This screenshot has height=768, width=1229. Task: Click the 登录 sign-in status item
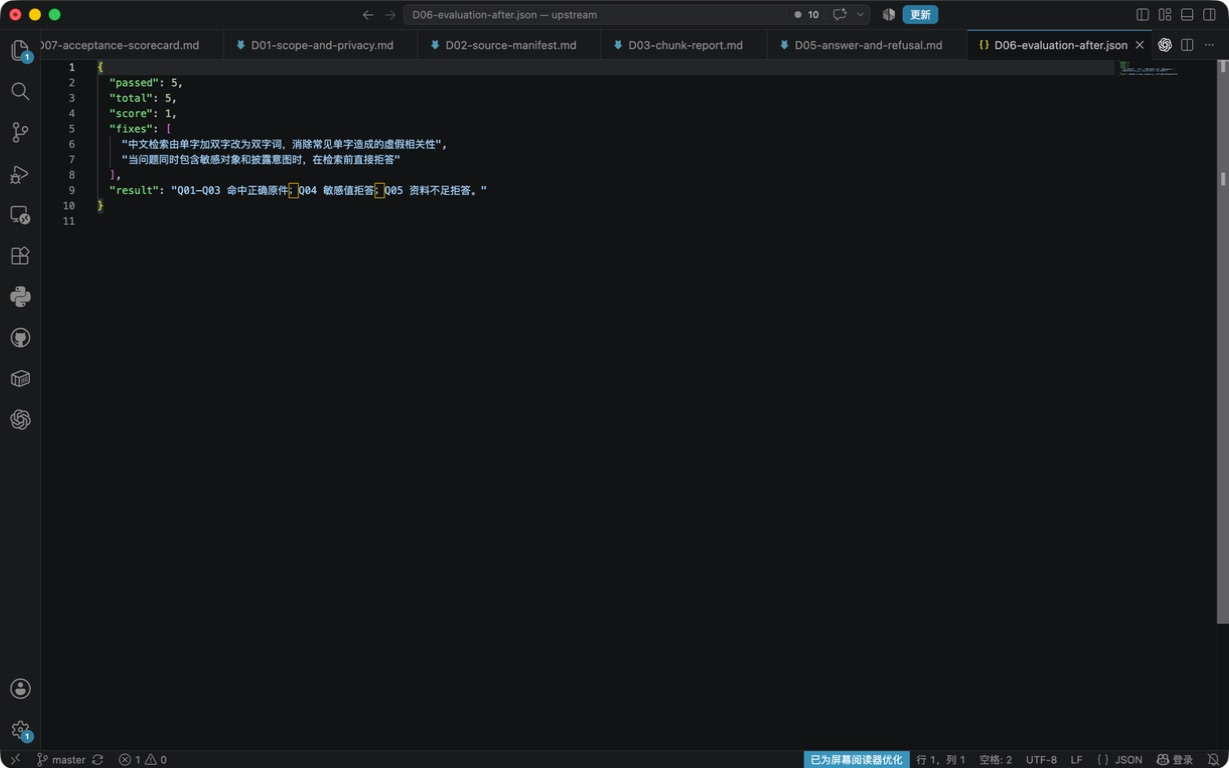click(1175, 760)
